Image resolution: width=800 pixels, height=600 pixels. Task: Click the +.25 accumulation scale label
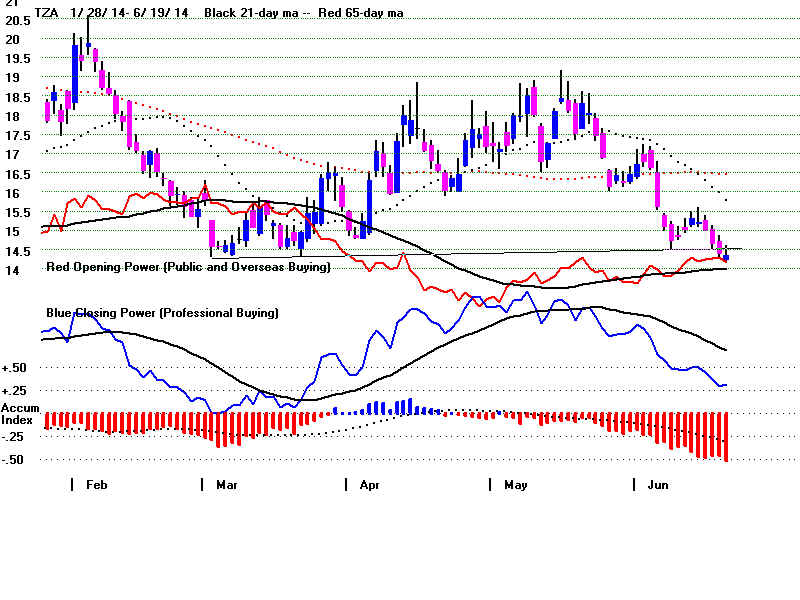pos(14,391)
